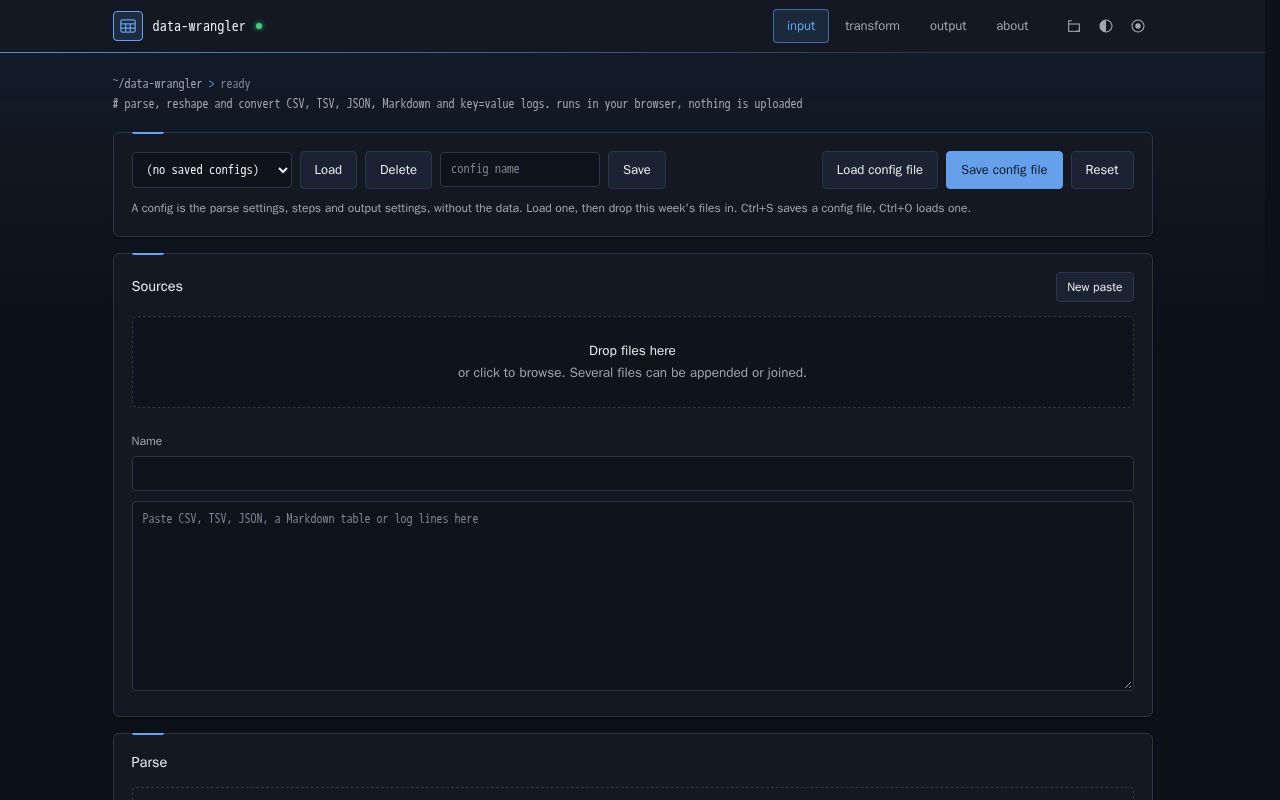The image size is (1280, 800).
Task: Toggle the half-circle contrast theme icon
Action: pos(1106,26)
